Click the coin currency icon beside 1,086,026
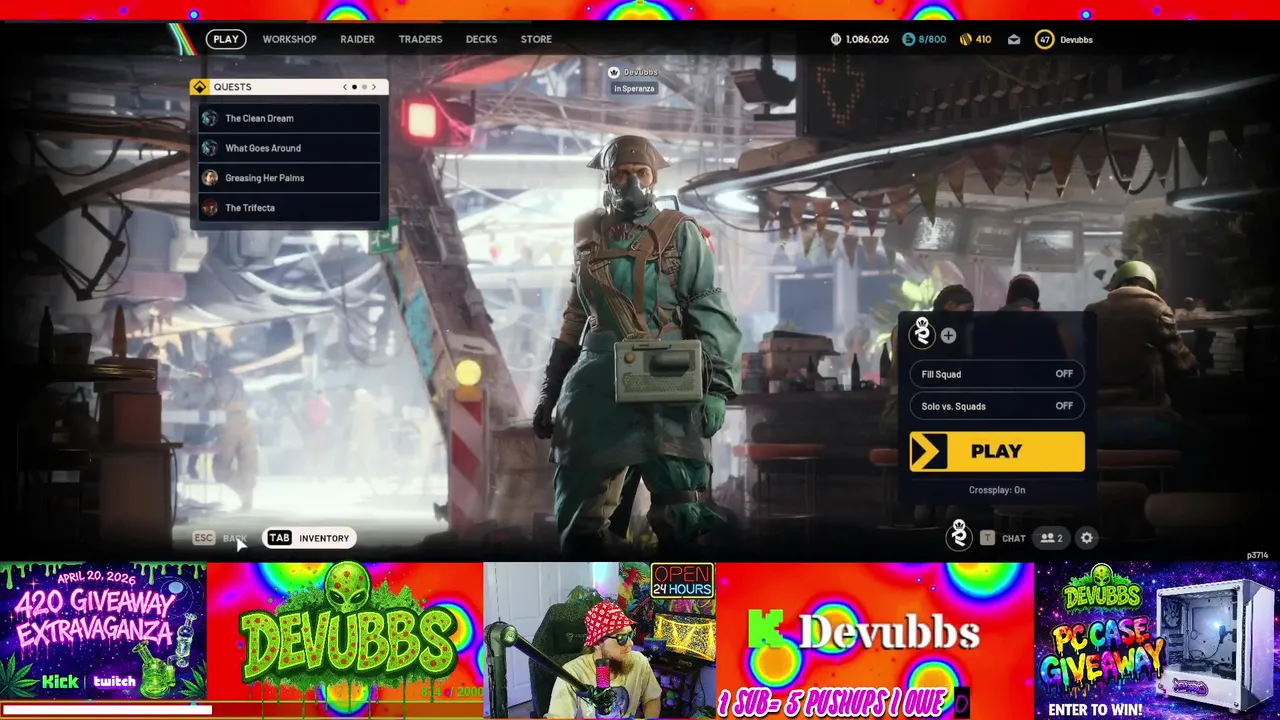This screenshot has width=1280, height=720. (x=836, y=39)
